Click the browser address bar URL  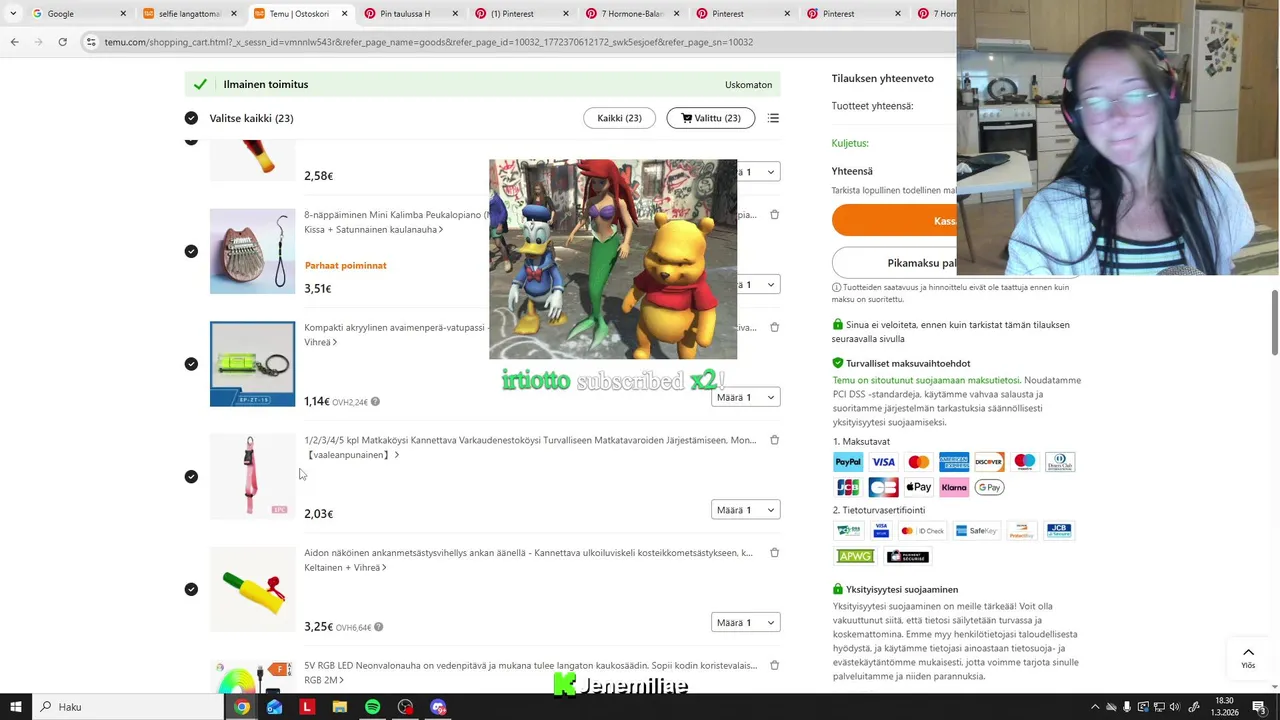pos(428,42)
